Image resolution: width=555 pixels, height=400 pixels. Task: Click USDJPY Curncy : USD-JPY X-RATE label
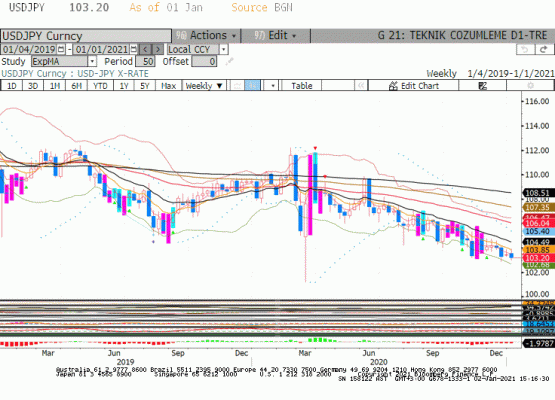click(75, 74)
